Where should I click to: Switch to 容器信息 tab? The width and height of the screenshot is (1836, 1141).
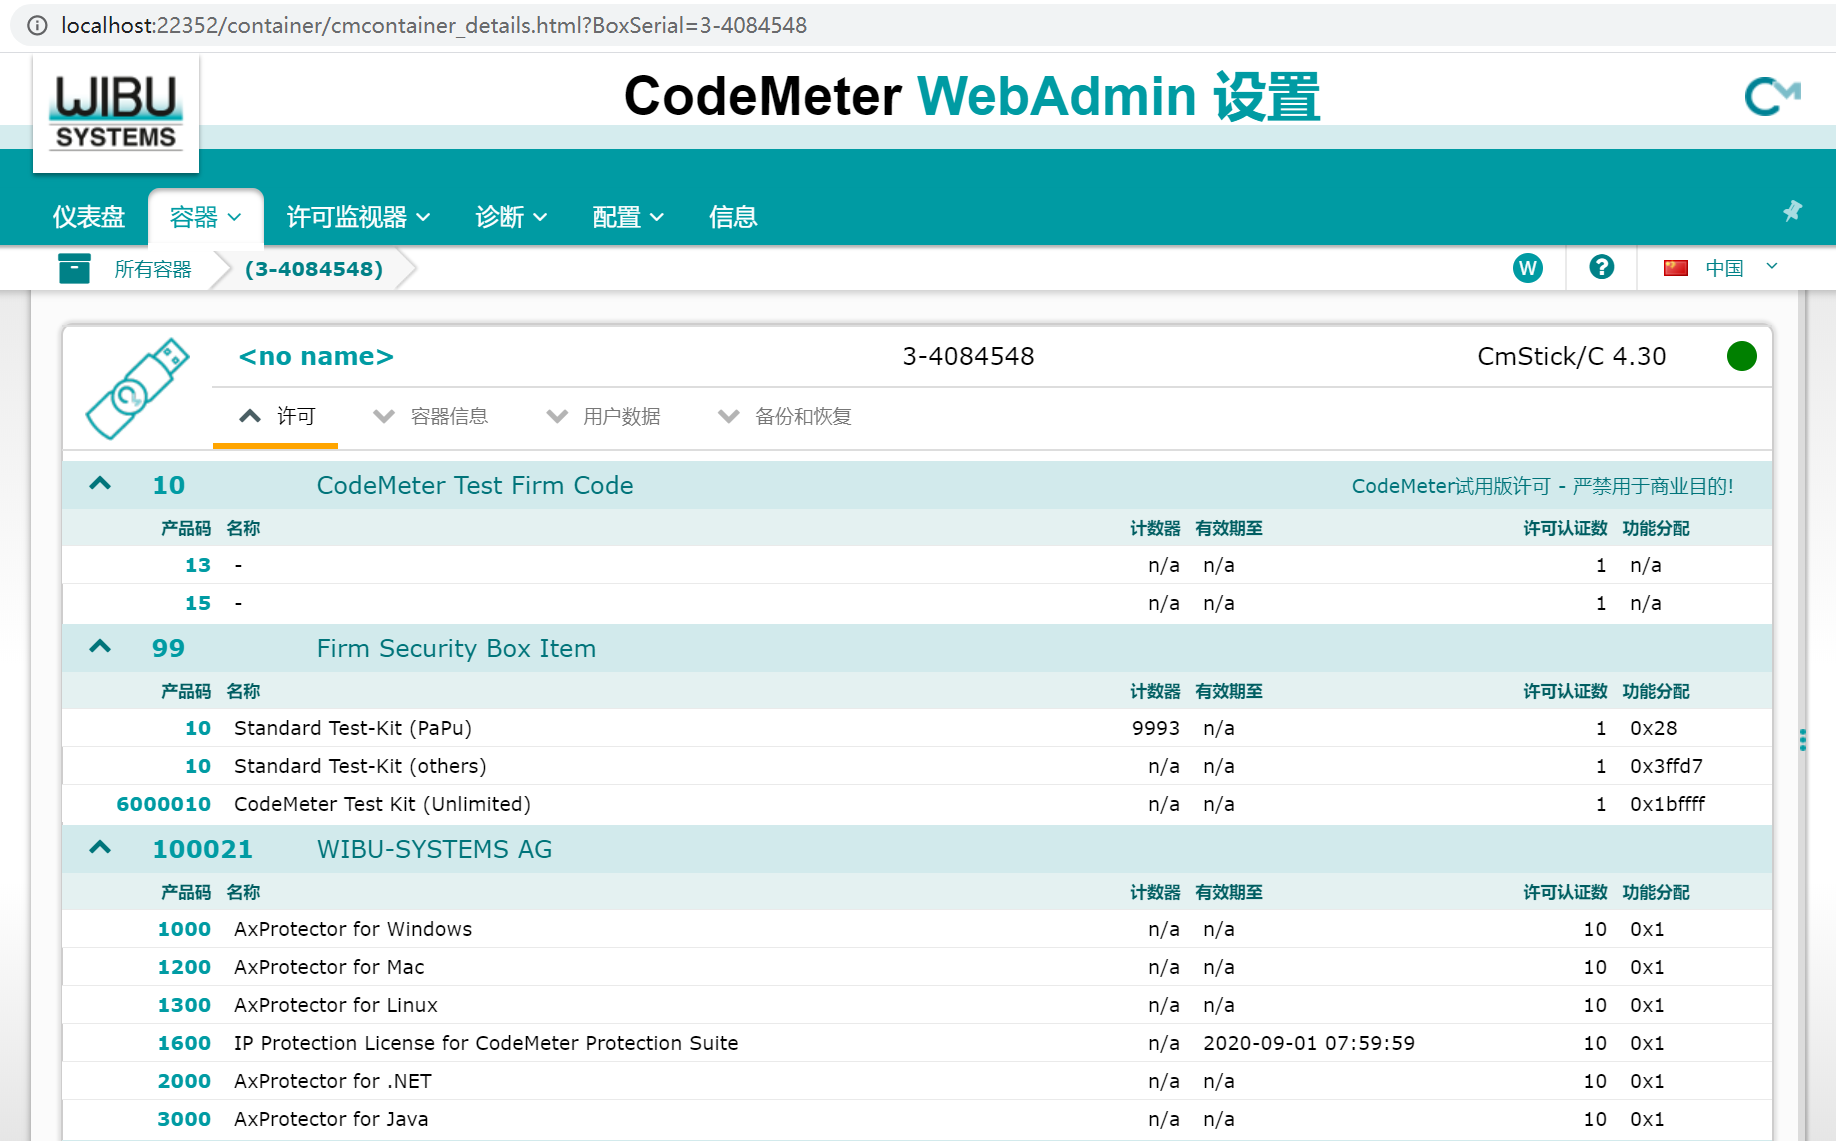[430, 416]
